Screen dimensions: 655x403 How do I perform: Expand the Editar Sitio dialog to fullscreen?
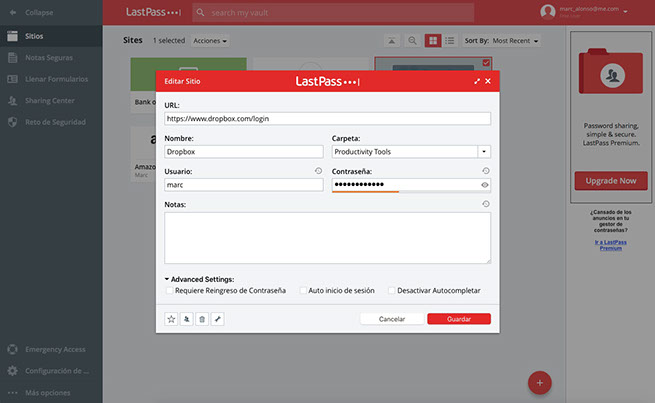point(476,81)
